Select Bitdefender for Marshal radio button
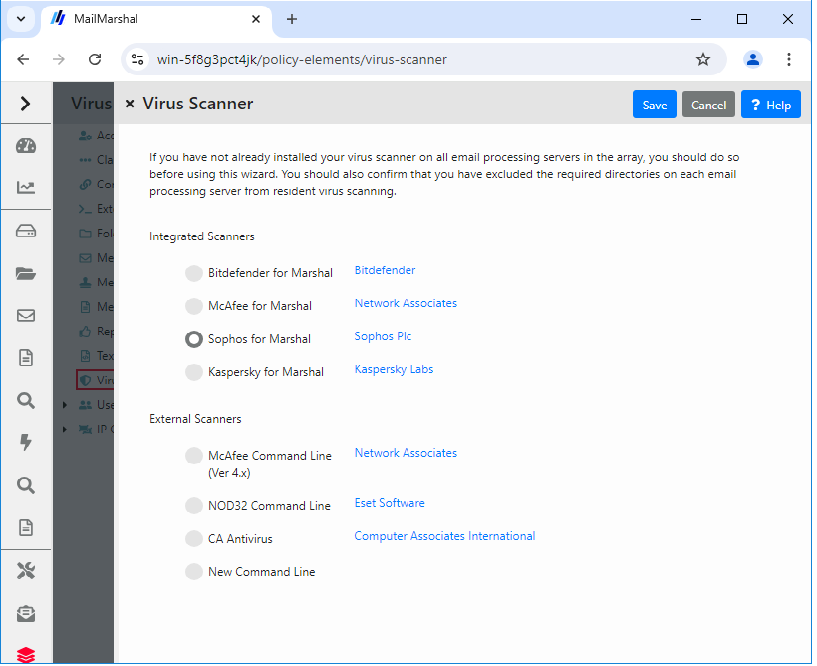Image resolution: width=817 pixels, height=666 pixels. coord(194,273)
